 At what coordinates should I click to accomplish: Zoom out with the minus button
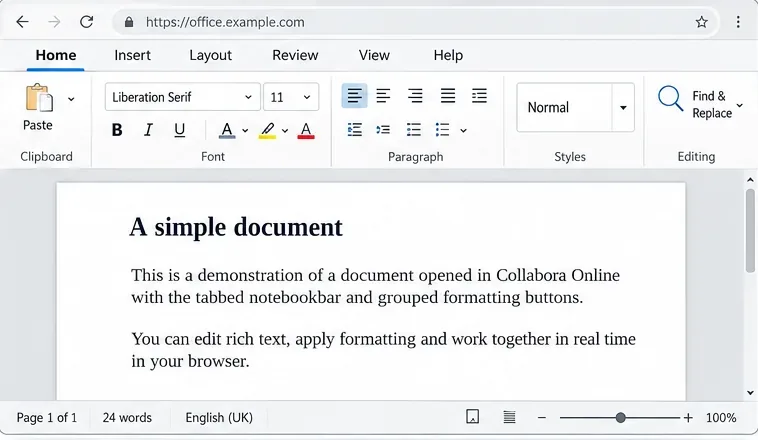pos(541,418)
